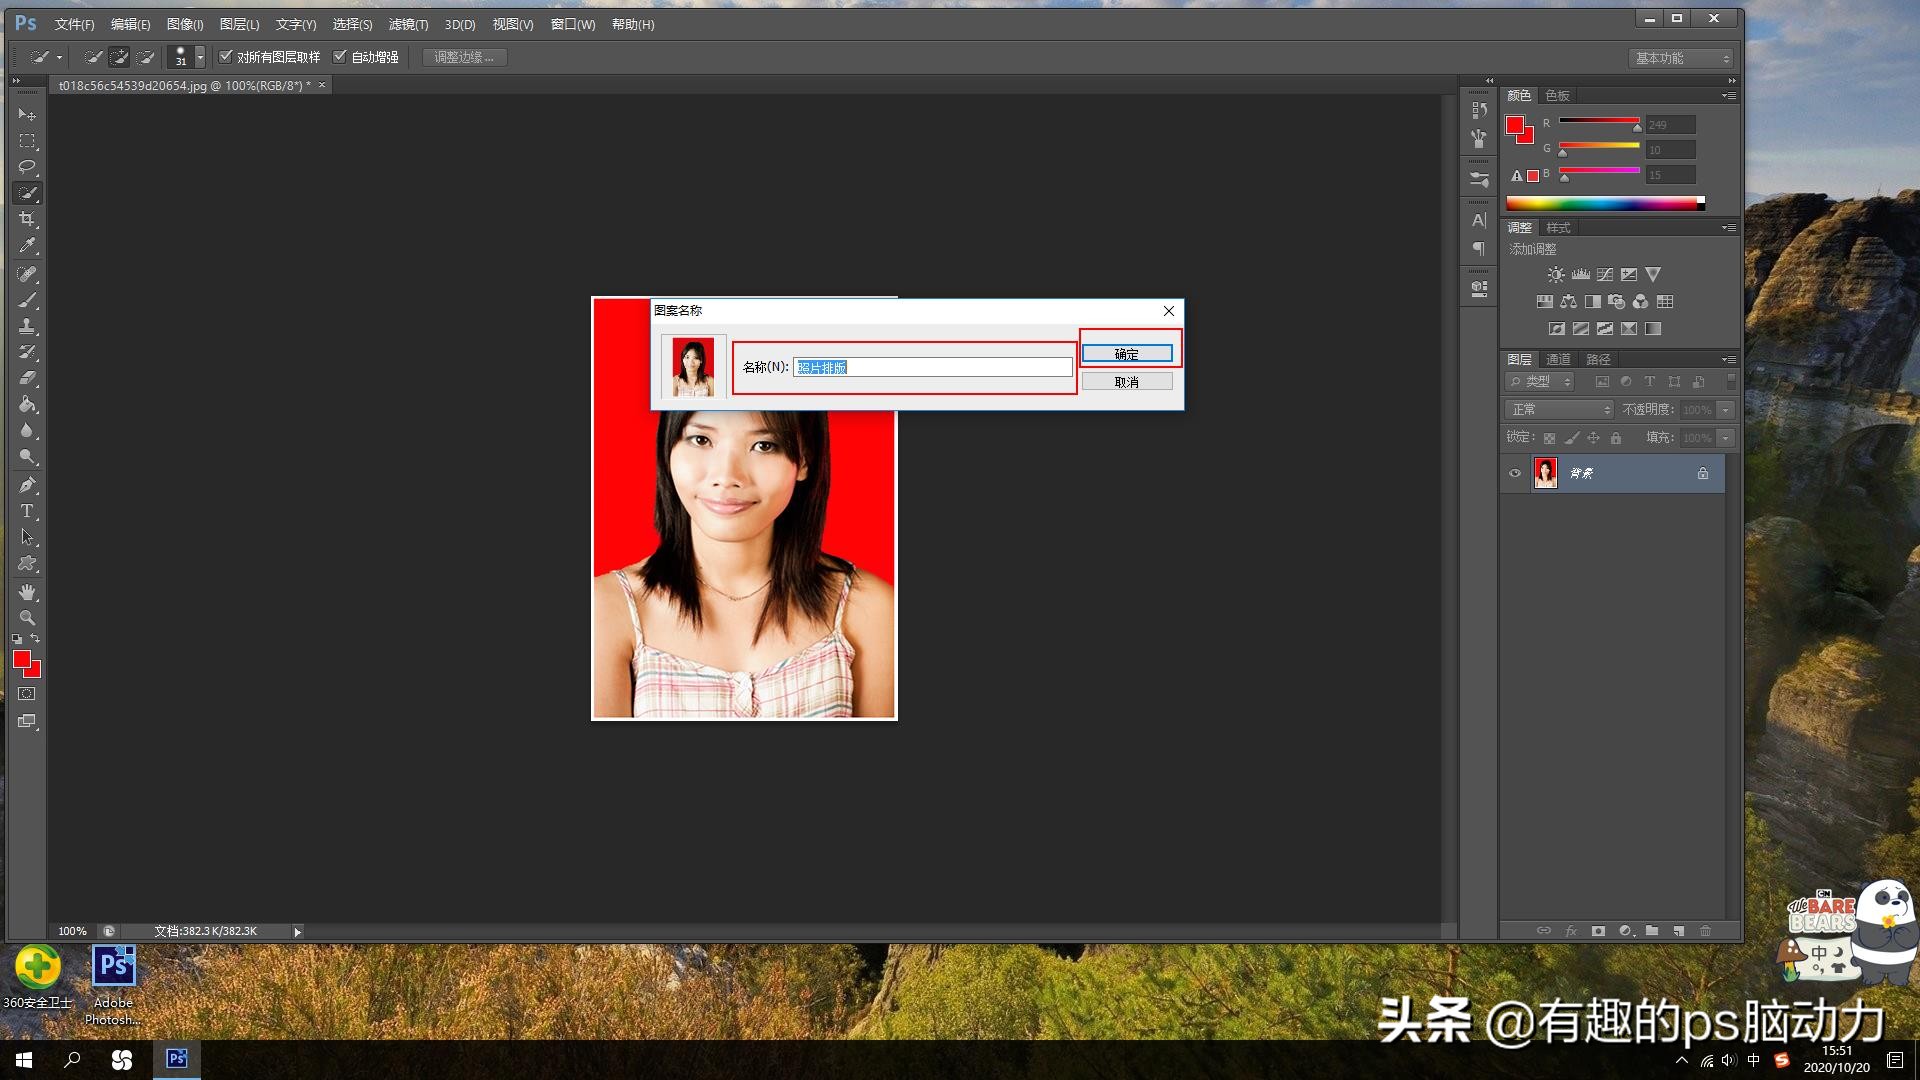Select the Lasso tool
This screenshot has width=1920, height=1080.
click(27, 166)
